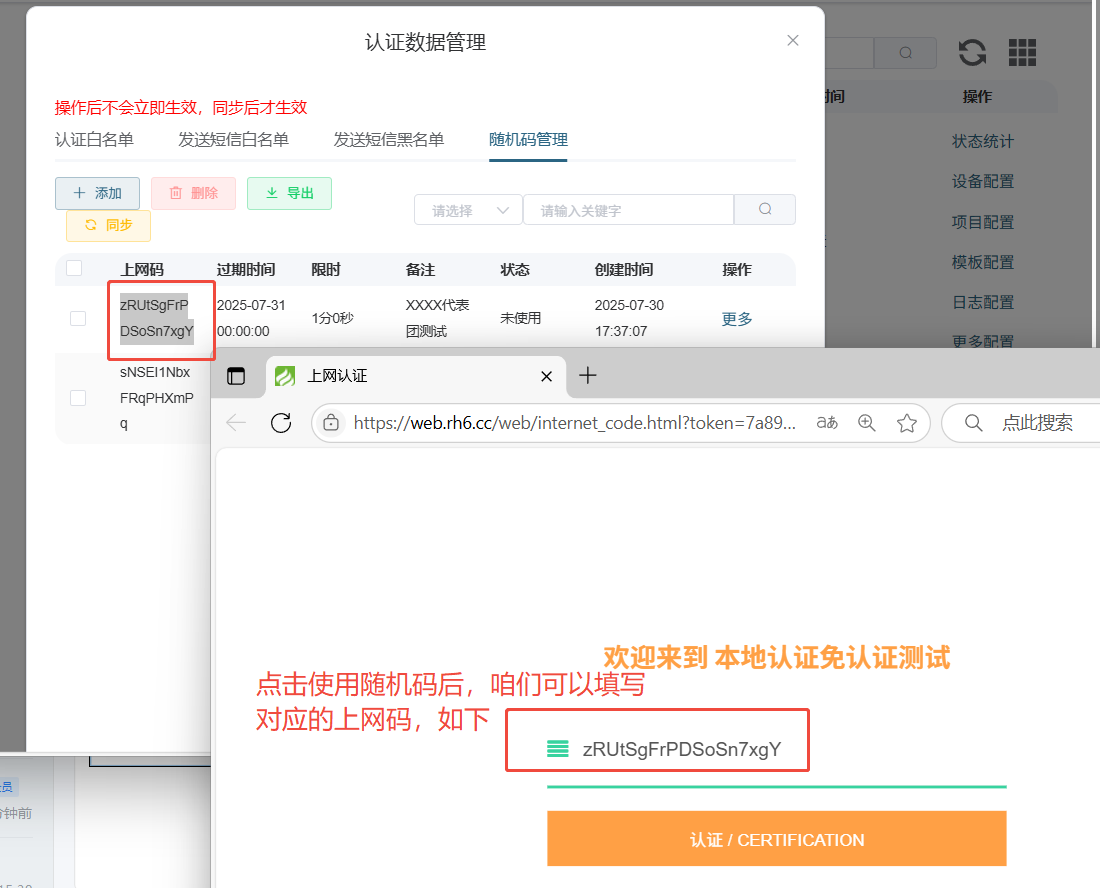Click the 认证 / CERTIFICATION button
The height and width of the screenshot is (888, 1100).
[x=776, y=839]
